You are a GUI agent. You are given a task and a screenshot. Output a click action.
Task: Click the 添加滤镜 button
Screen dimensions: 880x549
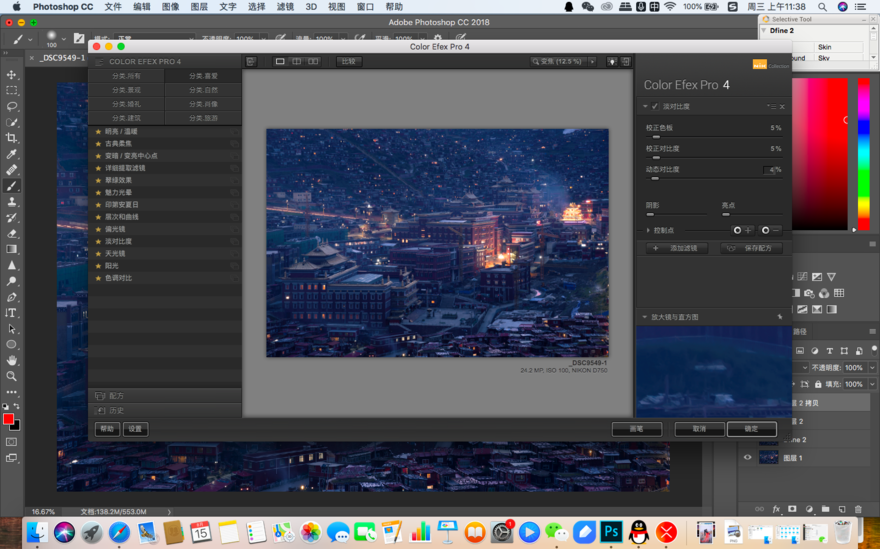point(677,248)
